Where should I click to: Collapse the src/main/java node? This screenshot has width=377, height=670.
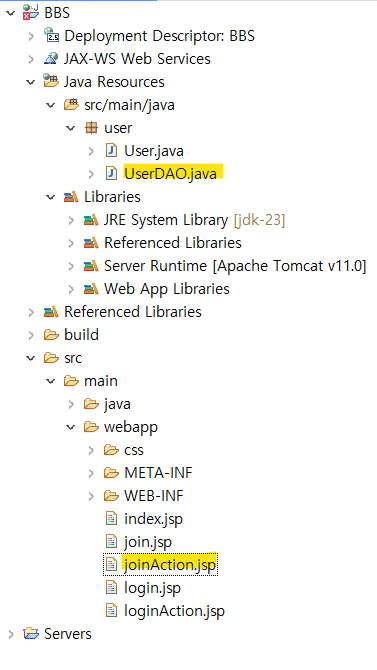(51, 105)
